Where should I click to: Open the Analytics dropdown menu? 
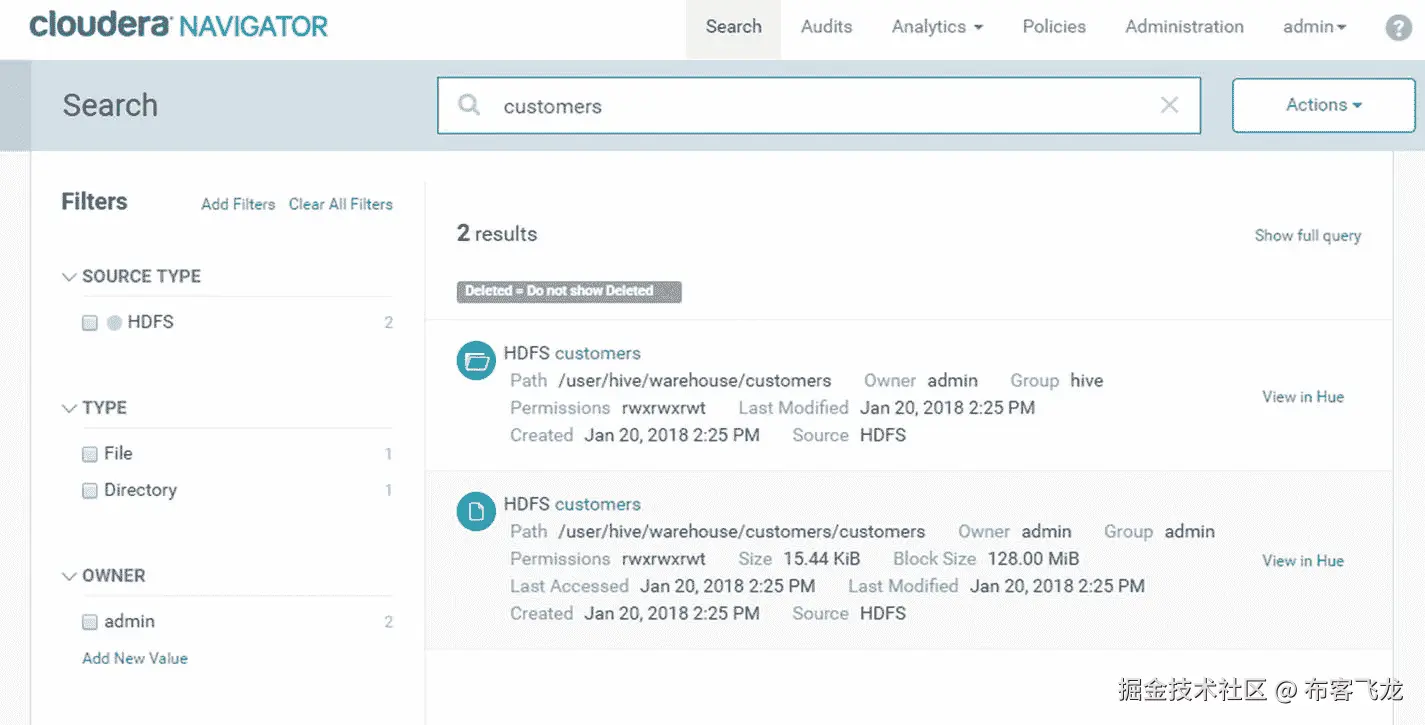coord(937,27)
